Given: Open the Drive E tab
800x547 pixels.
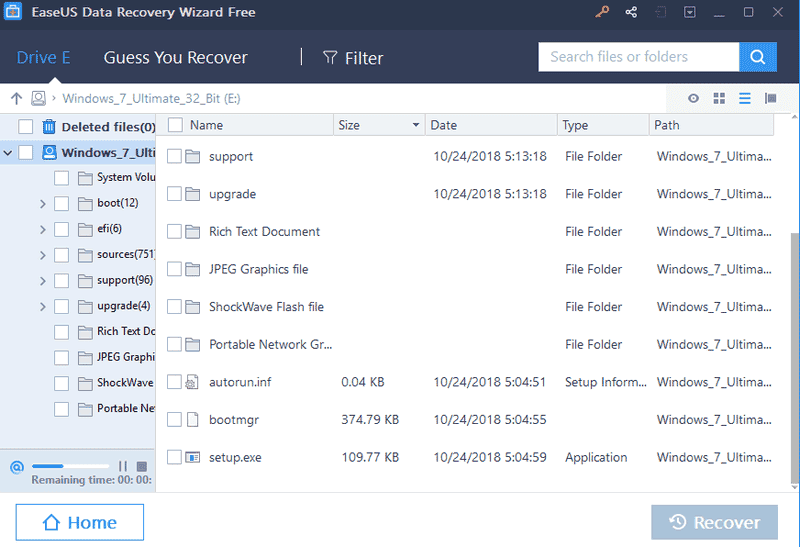Looking at the screenshot, I should pyautogui.click(x=43, y=58).
